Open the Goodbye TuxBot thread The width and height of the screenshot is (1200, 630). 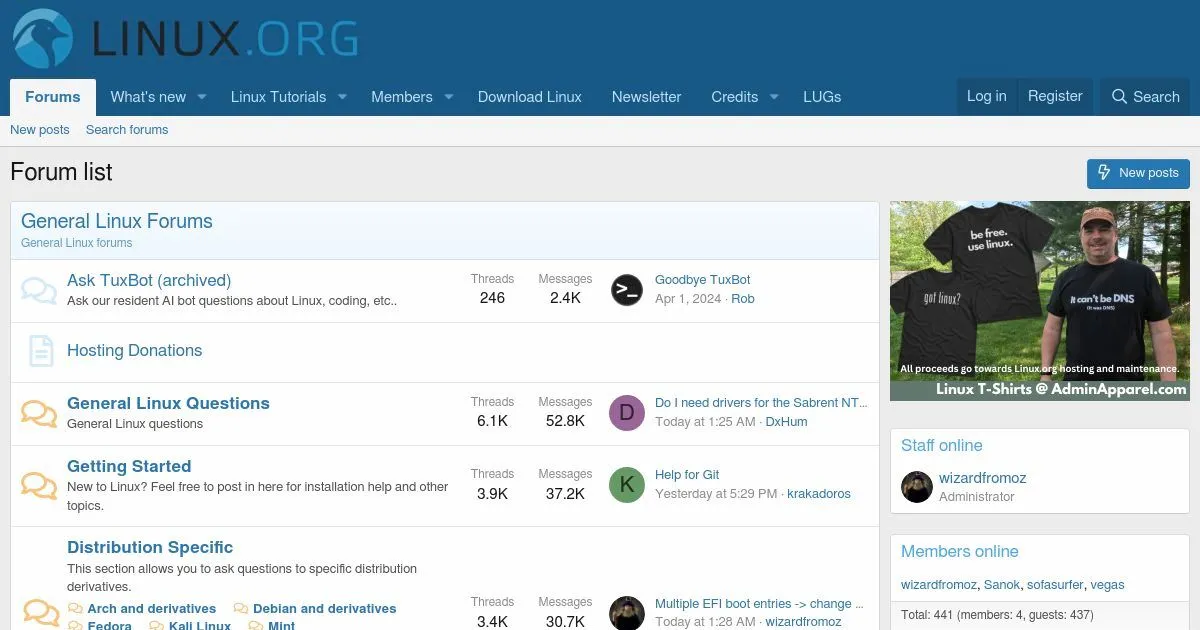click(x=703, y=280)
